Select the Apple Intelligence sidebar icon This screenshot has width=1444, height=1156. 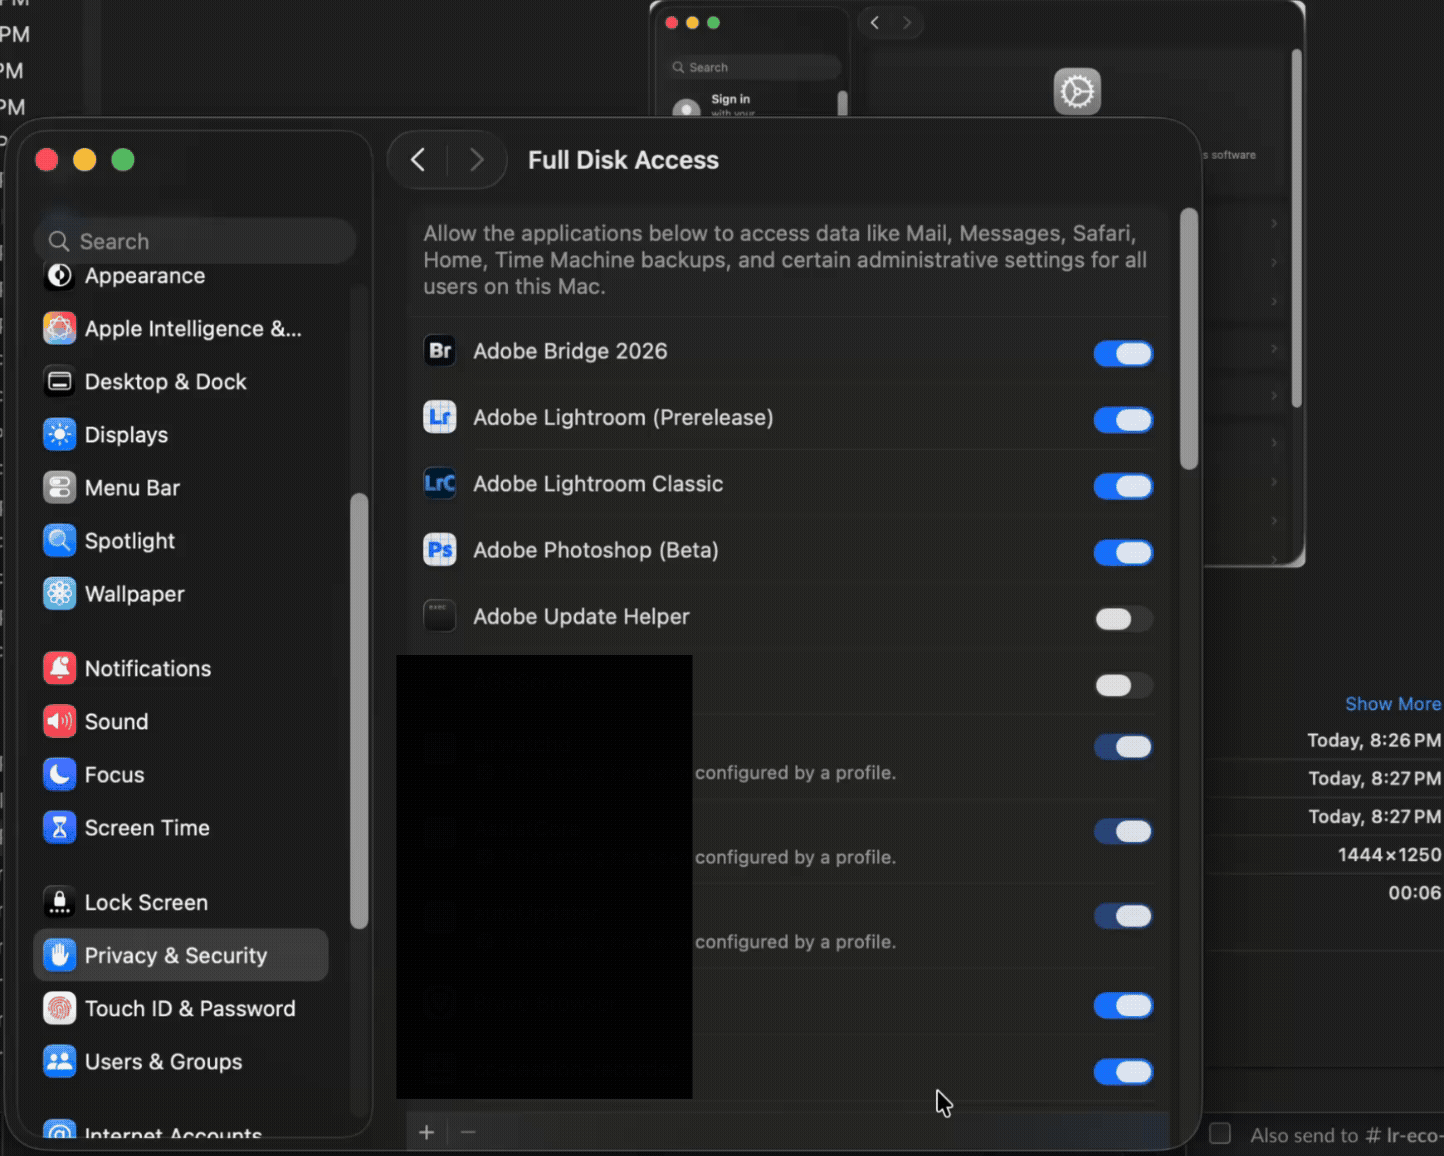(59, 329)
